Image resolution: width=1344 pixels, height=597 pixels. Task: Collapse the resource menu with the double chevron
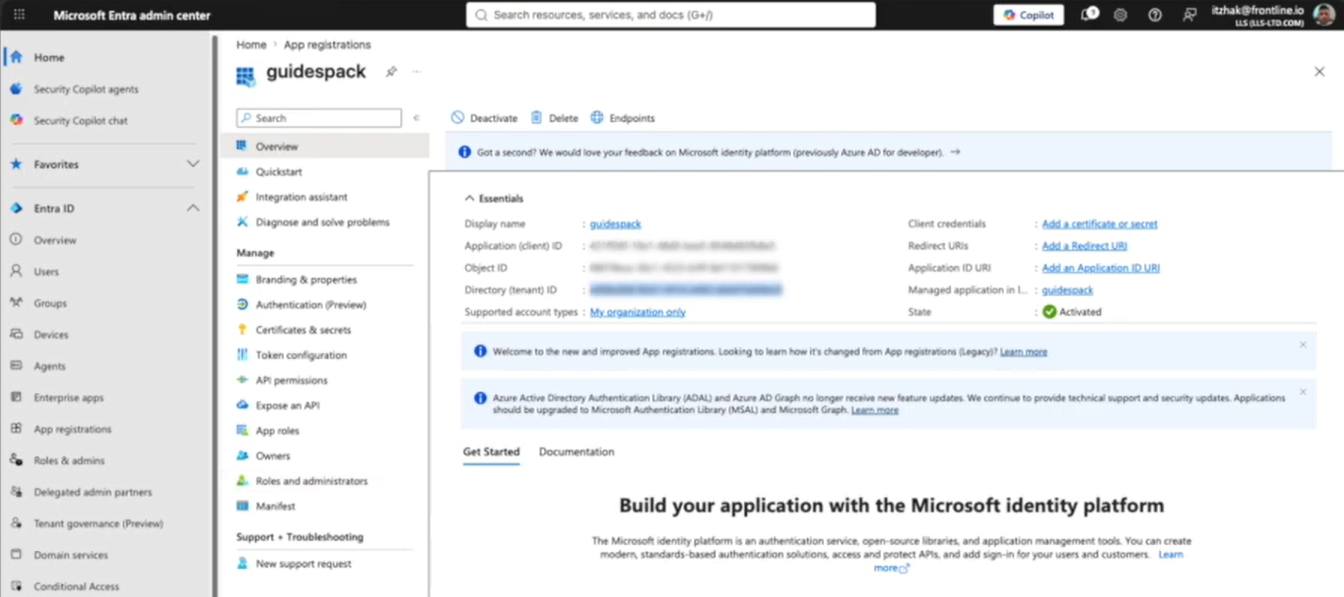(x=416, y=118)
